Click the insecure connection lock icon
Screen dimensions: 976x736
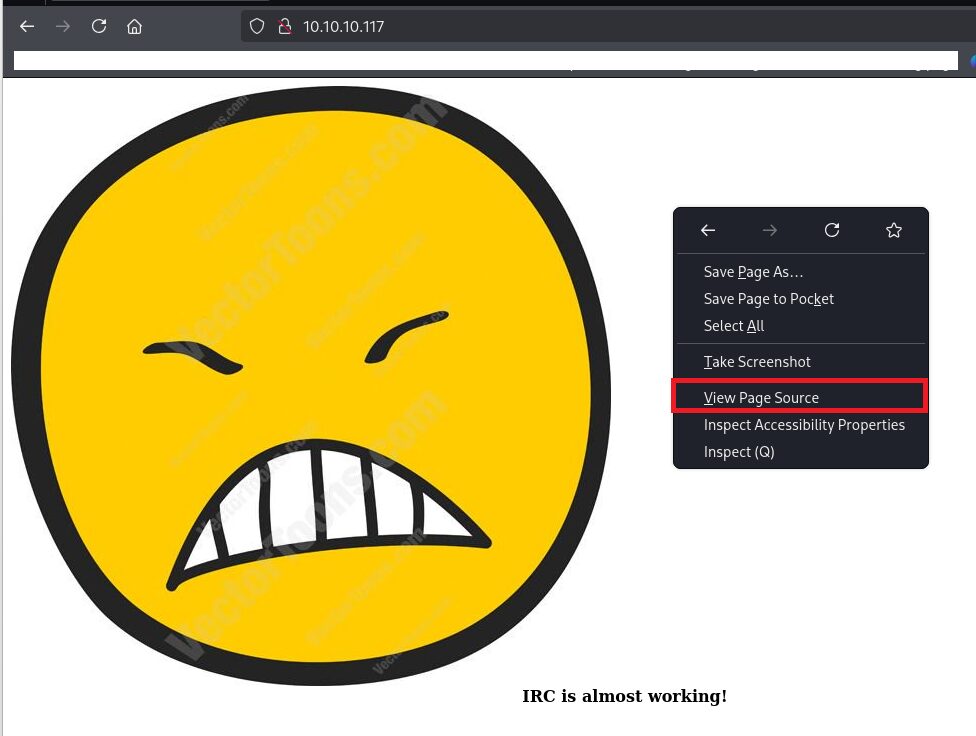coord(283,27)
